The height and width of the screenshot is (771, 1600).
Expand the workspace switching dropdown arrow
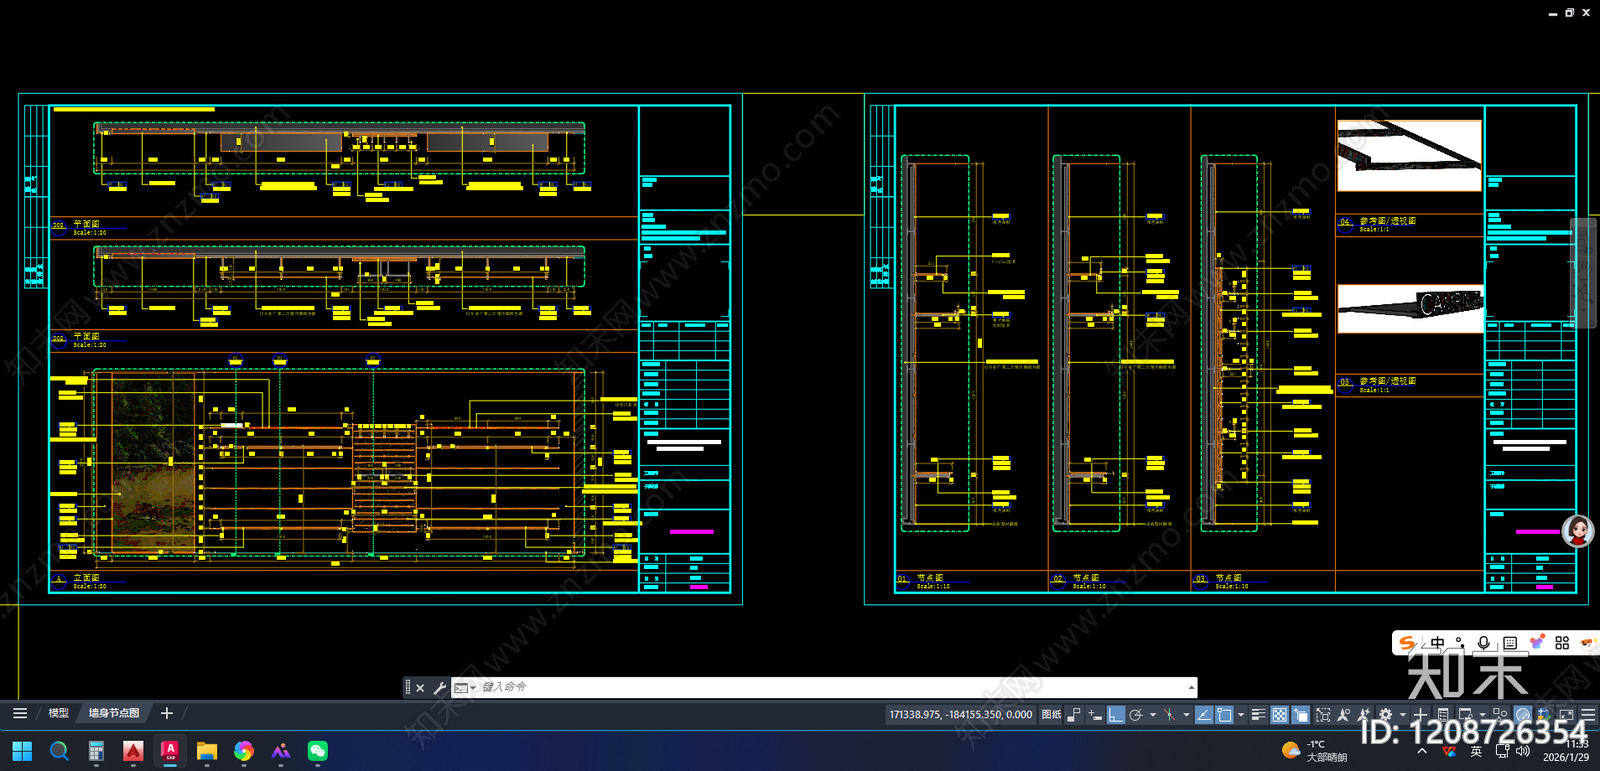point(1402,715)
